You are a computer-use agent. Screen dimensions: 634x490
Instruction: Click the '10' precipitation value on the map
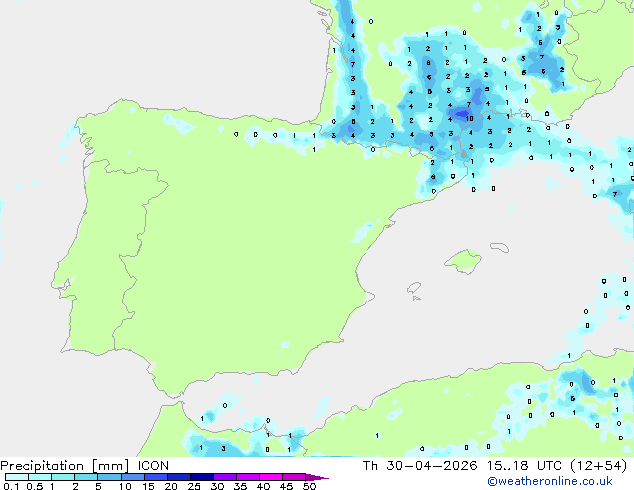click(469, 118)
